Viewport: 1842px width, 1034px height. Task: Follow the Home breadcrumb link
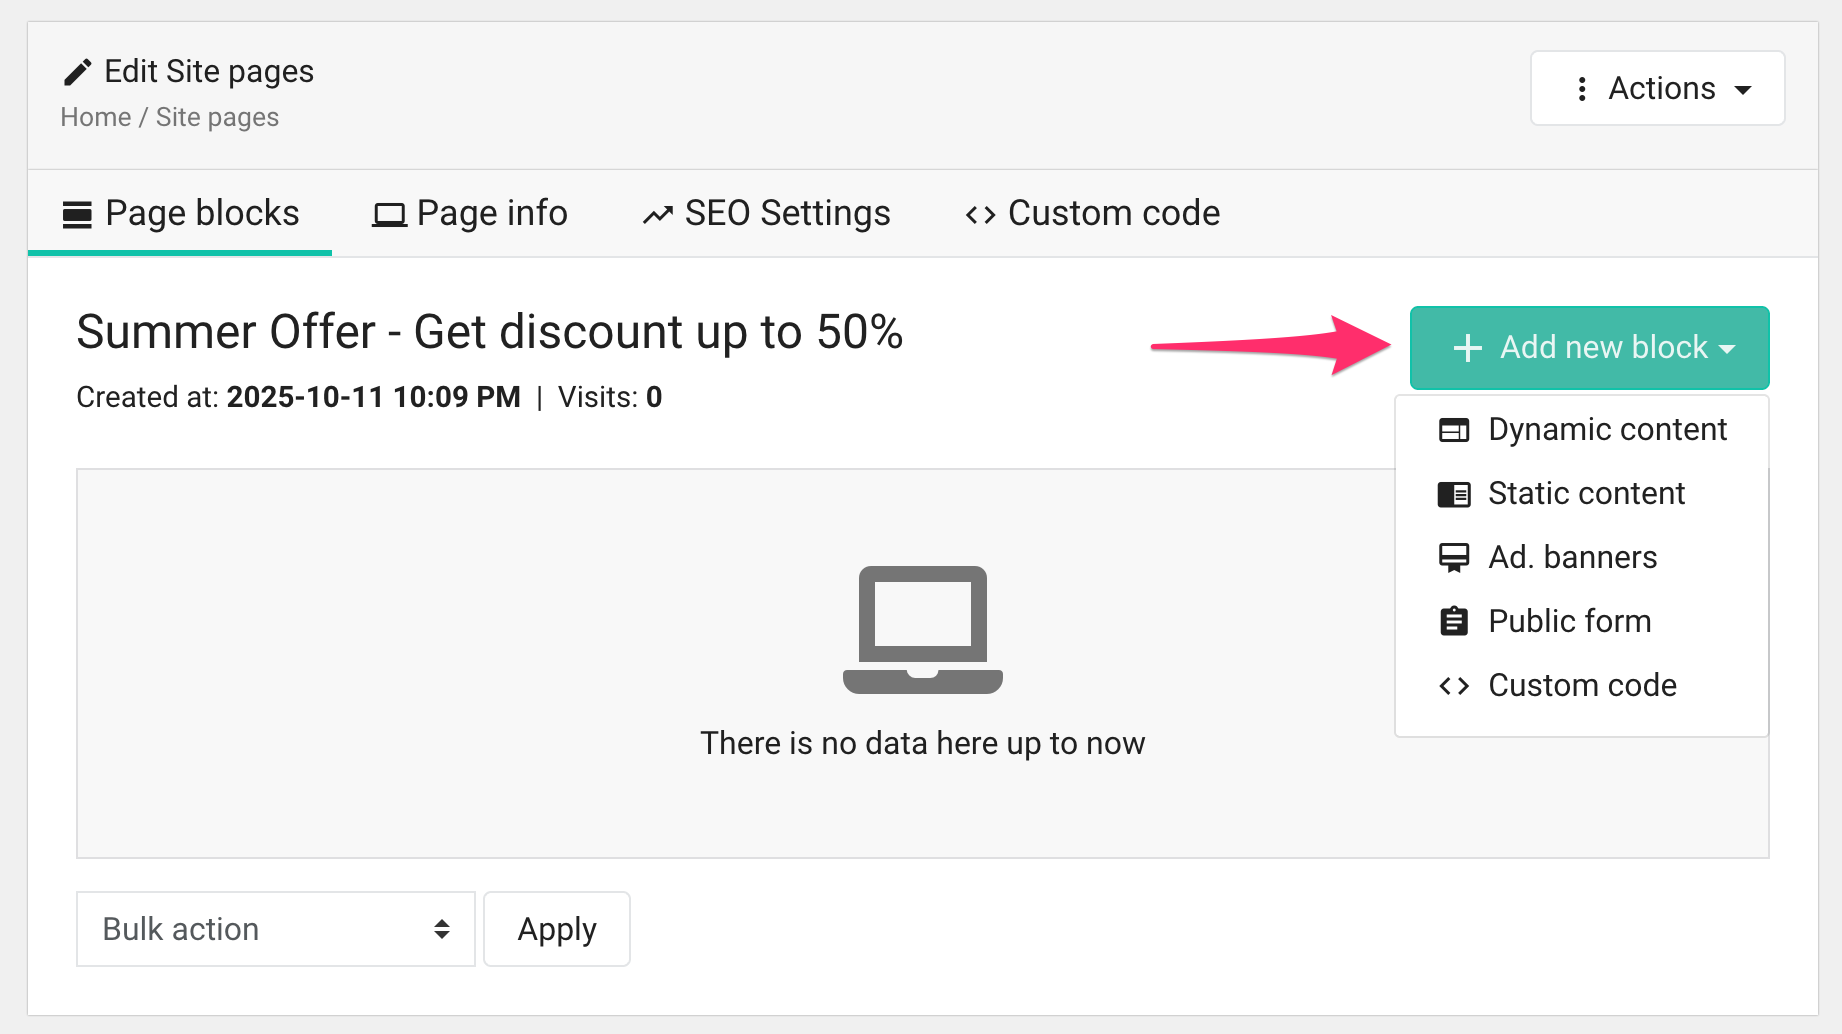point(95,117)
